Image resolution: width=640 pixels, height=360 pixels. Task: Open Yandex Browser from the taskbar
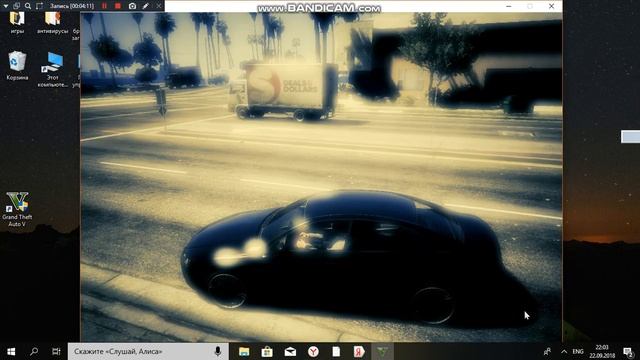point(313,351)
